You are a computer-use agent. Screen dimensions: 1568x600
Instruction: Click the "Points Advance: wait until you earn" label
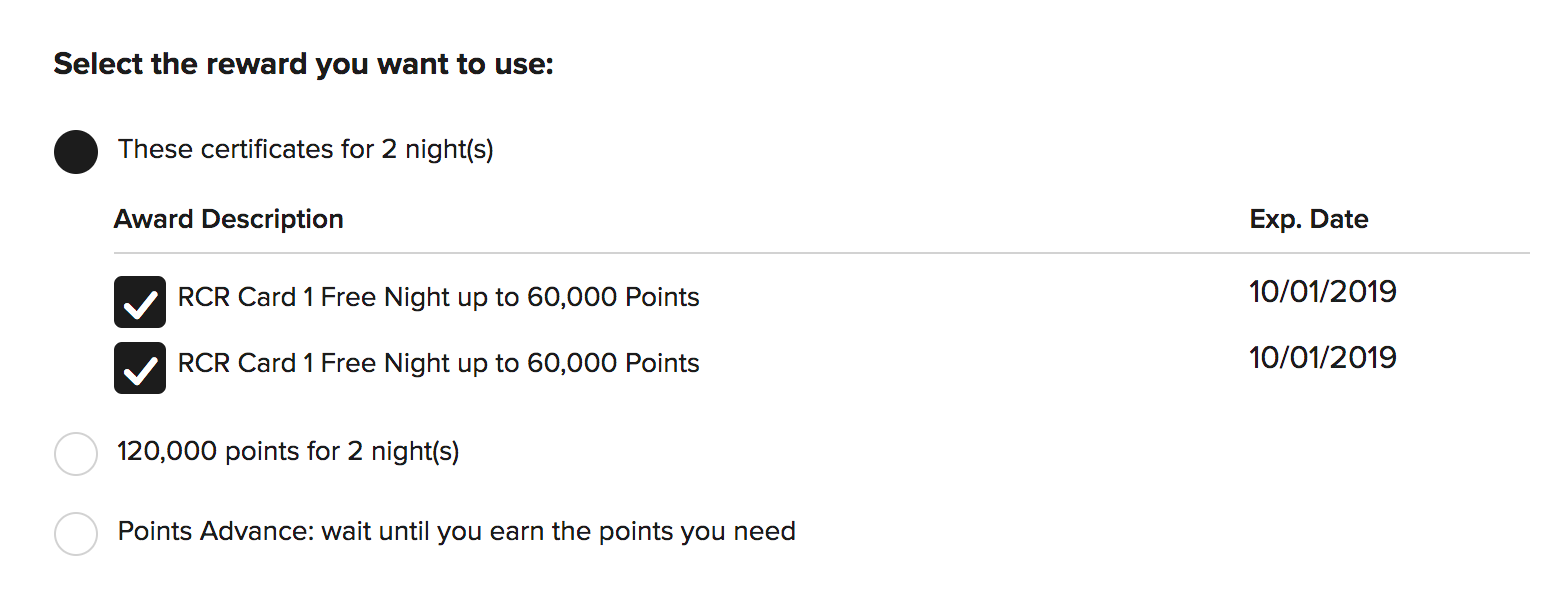click(x=456, y=531)
